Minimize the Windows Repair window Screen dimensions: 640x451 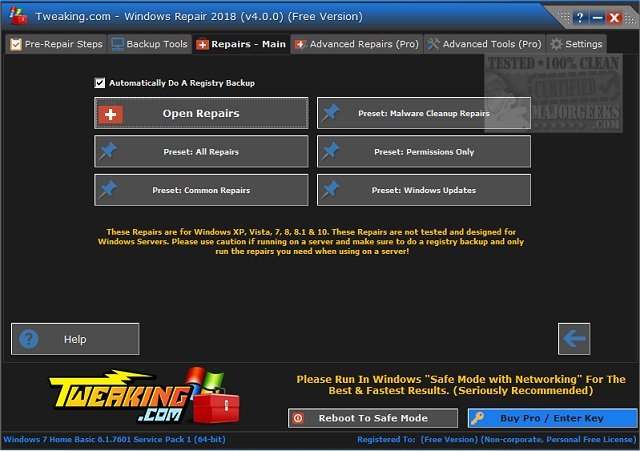click(597, 18)
